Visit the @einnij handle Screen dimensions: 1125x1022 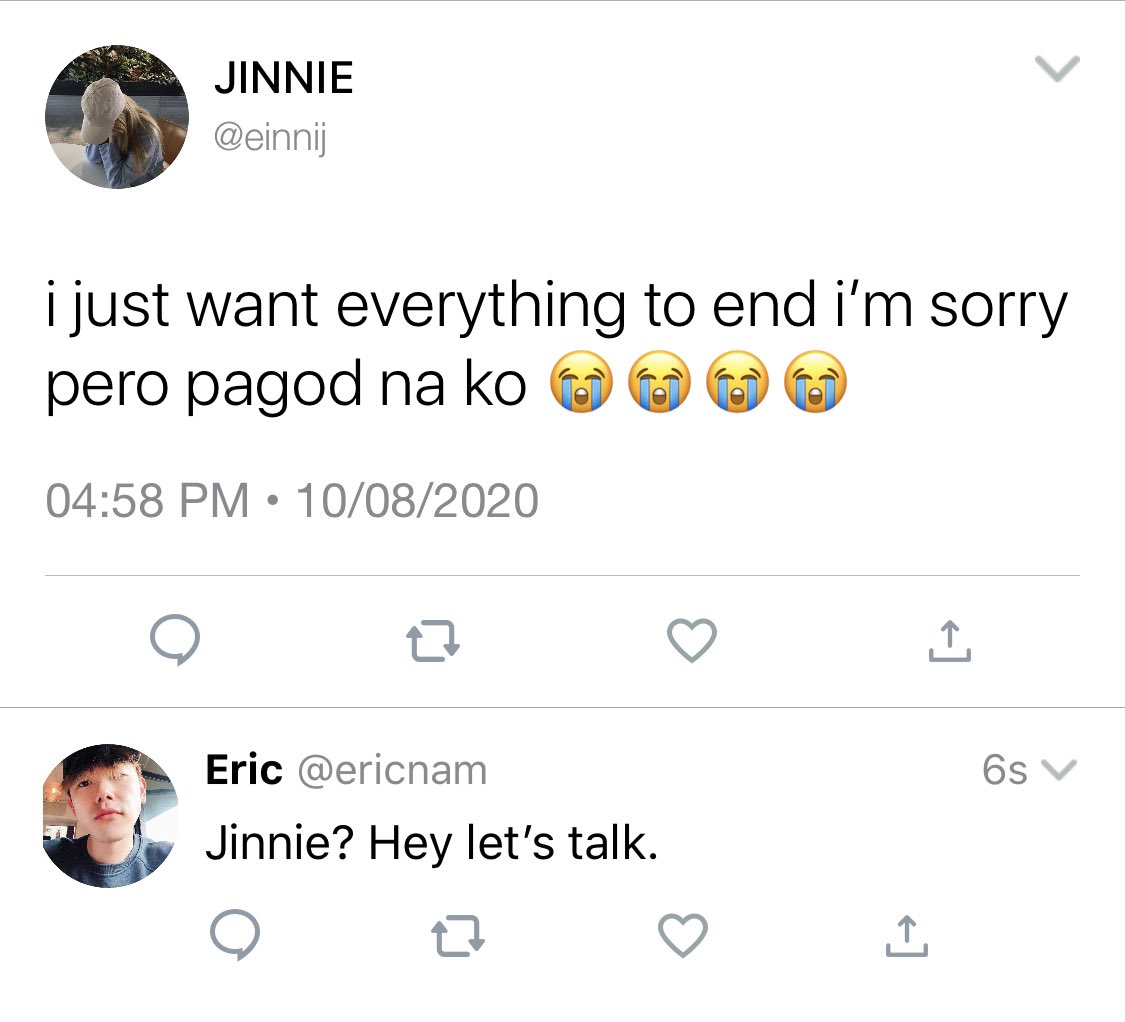(x=270, y=136)
